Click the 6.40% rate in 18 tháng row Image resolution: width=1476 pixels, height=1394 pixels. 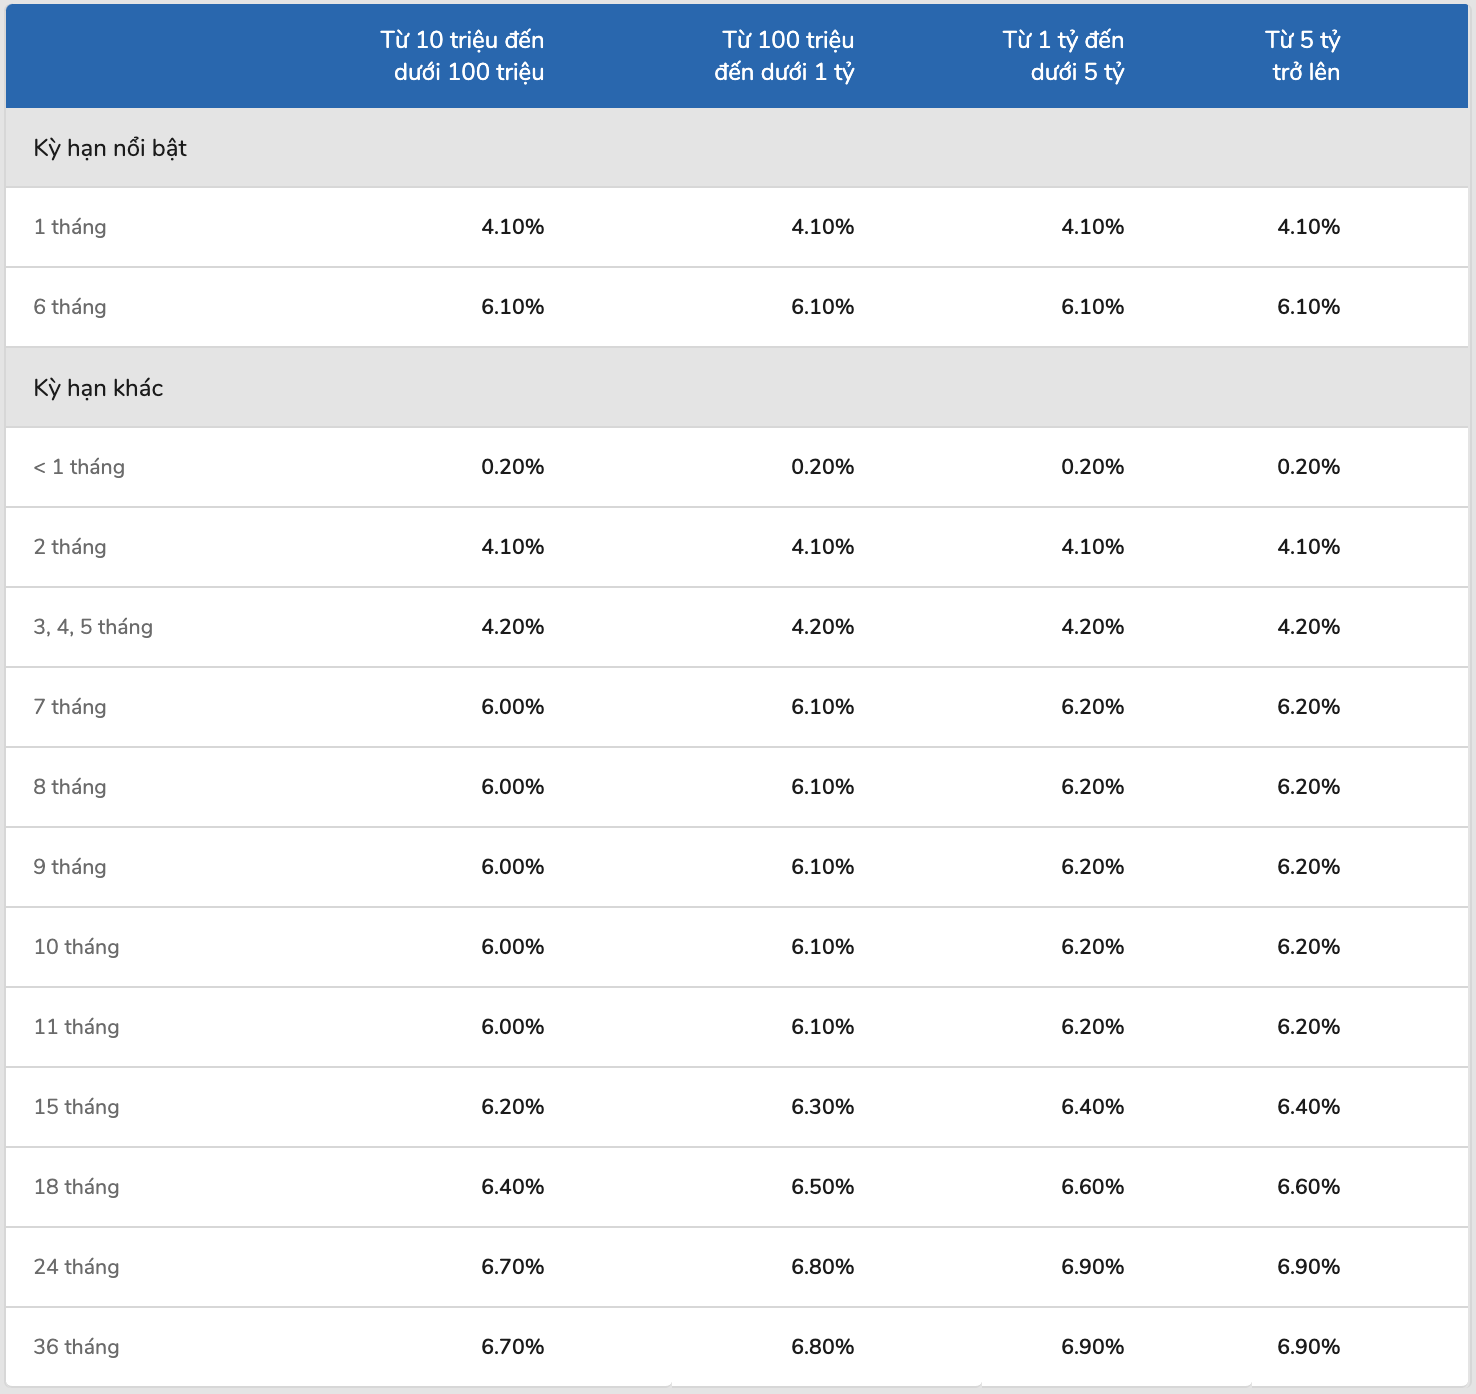tap(513, 1187)
